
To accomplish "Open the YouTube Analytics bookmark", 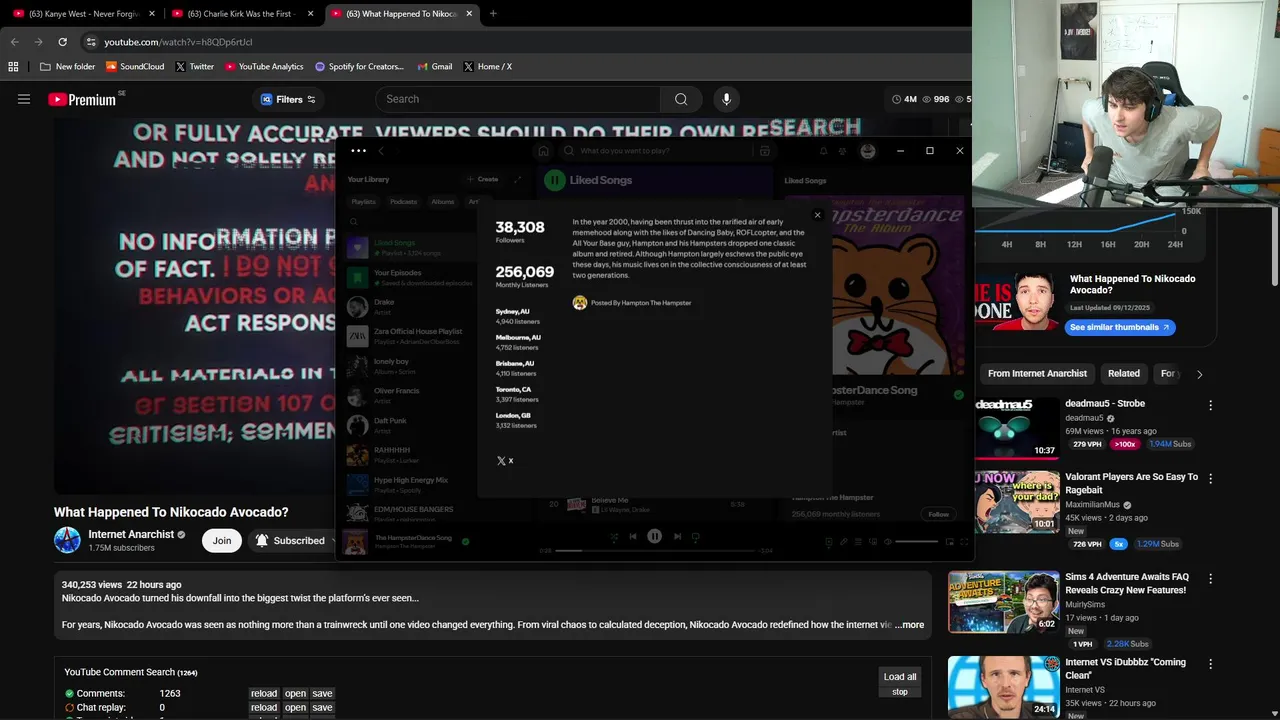I will click(x=264, y=67).
